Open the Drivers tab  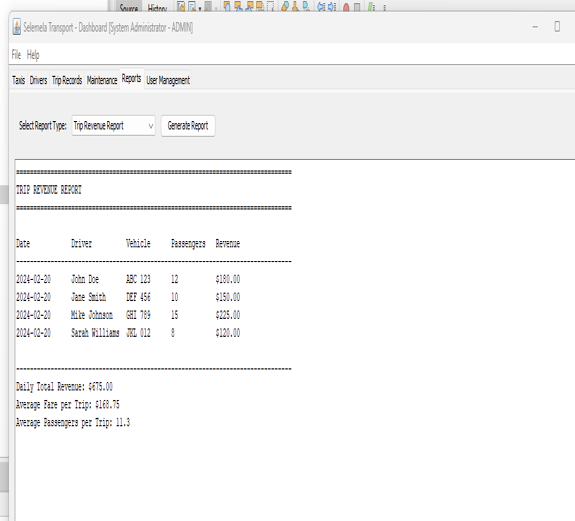[38, 80]
